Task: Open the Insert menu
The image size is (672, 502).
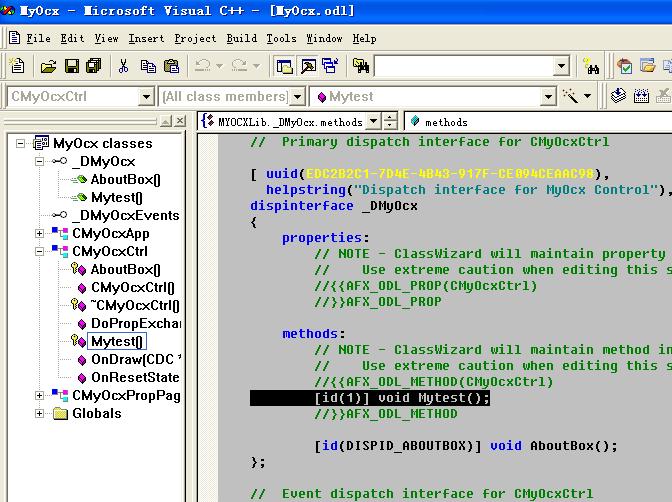Action: [146, 38]
